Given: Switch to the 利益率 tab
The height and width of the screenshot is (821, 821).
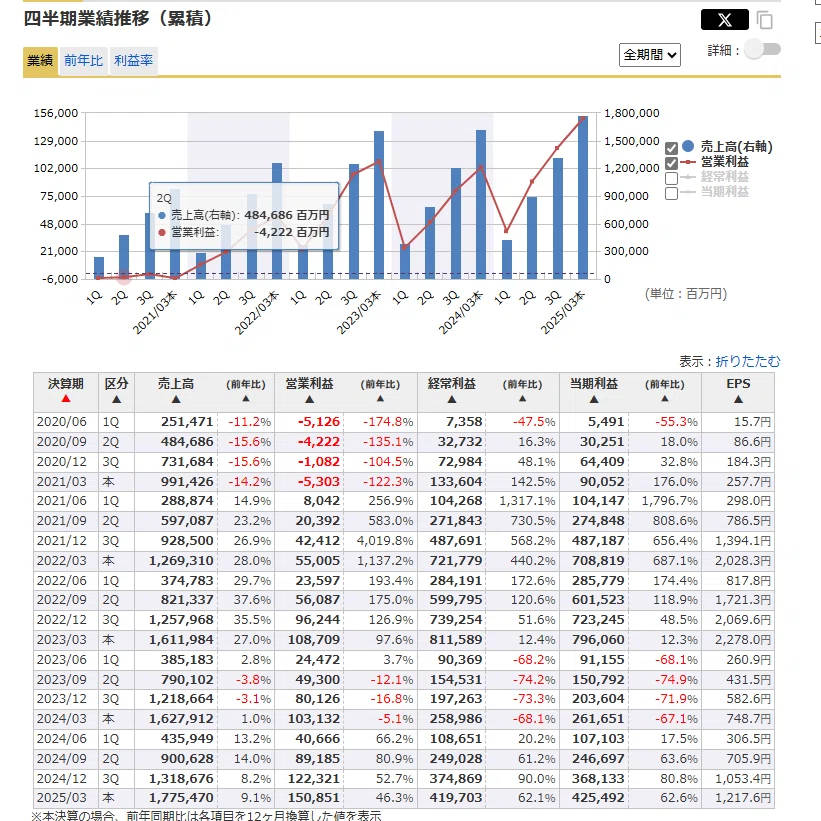Looking at the screenshot, I should pyautogui.click(x=134, y=61).
